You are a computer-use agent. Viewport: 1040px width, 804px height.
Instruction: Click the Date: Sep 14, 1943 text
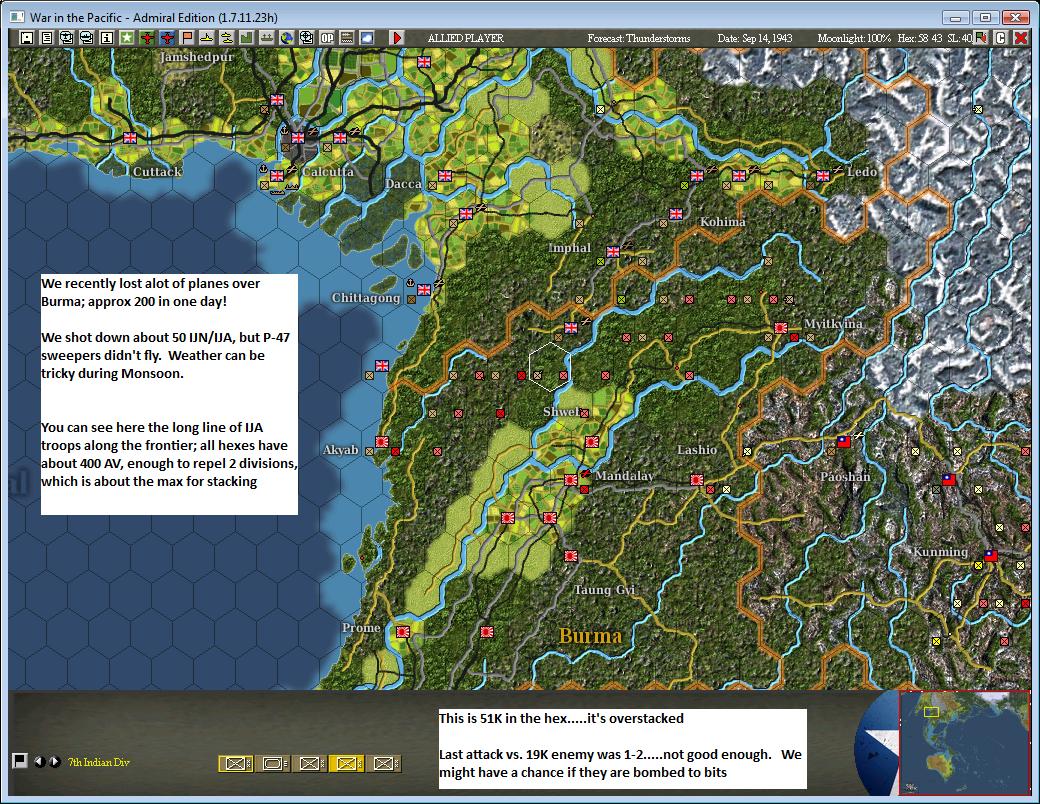point(755,38)
